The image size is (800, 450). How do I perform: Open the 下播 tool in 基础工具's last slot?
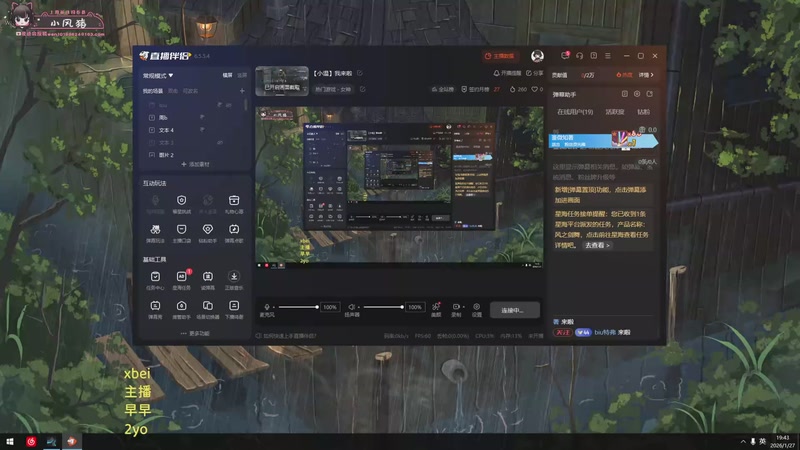pyautogui.click(x=234, y=306)
